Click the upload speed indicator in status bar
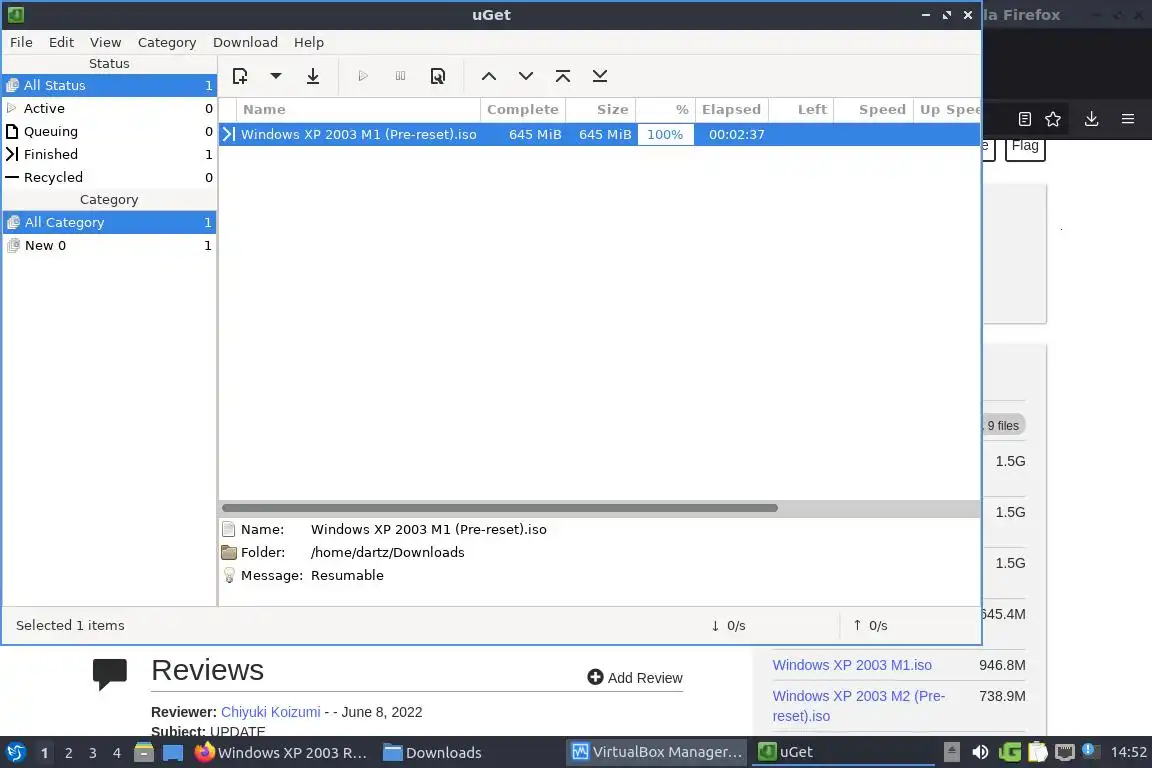The width and height of the screenshot is (1152, 768). pos(870,625)
